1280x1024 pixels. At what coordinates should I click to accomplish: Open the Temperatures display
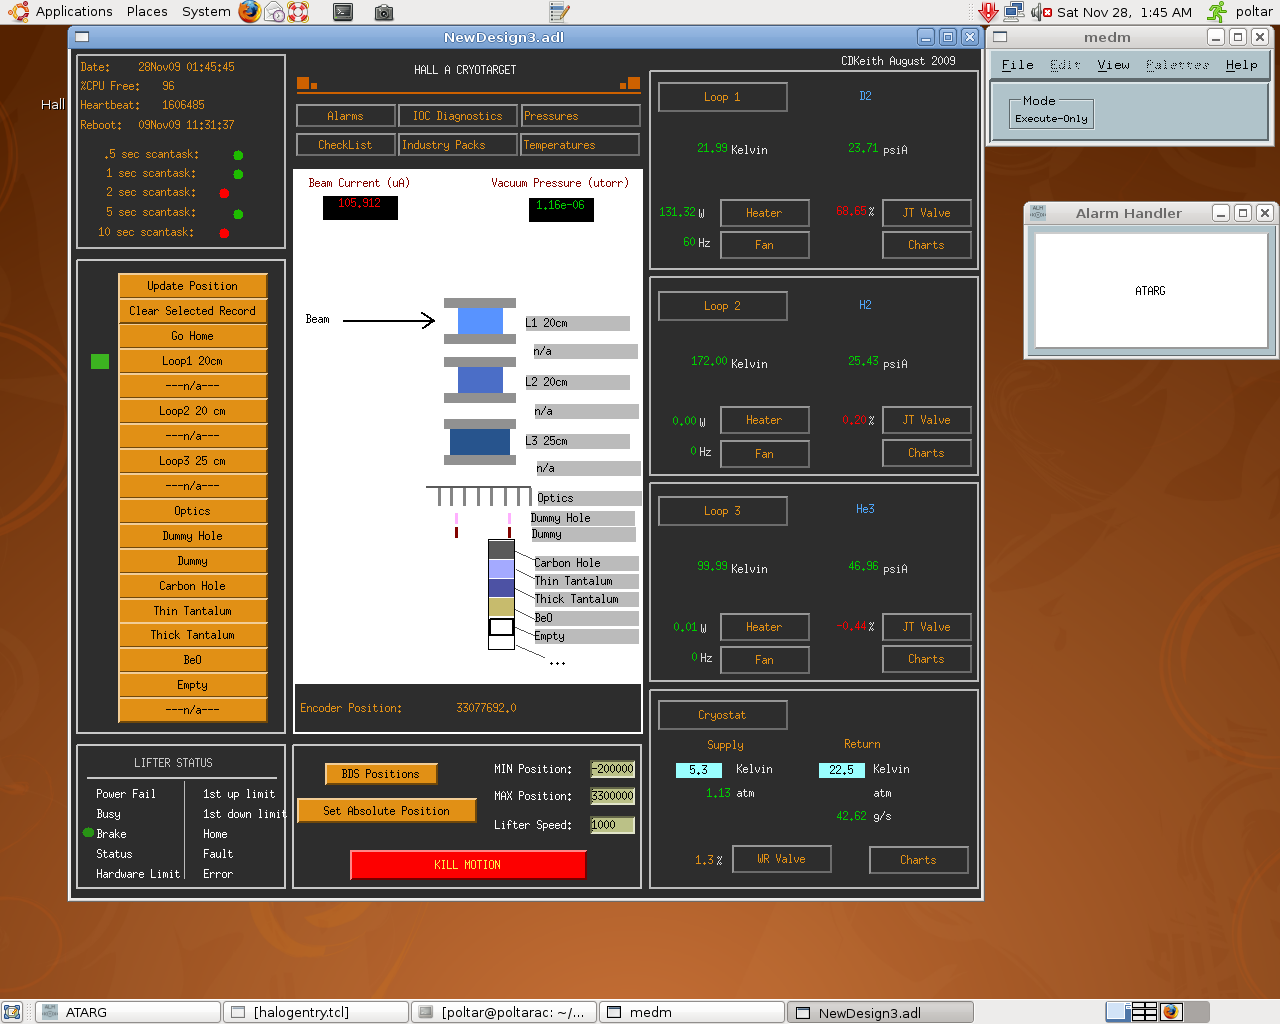click(580, 145)
